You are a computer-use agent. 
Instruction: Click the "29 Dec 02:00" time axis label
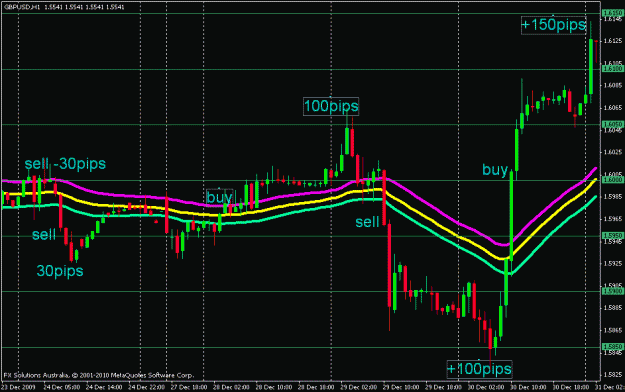pyautogui.click(x=358, y=387)
